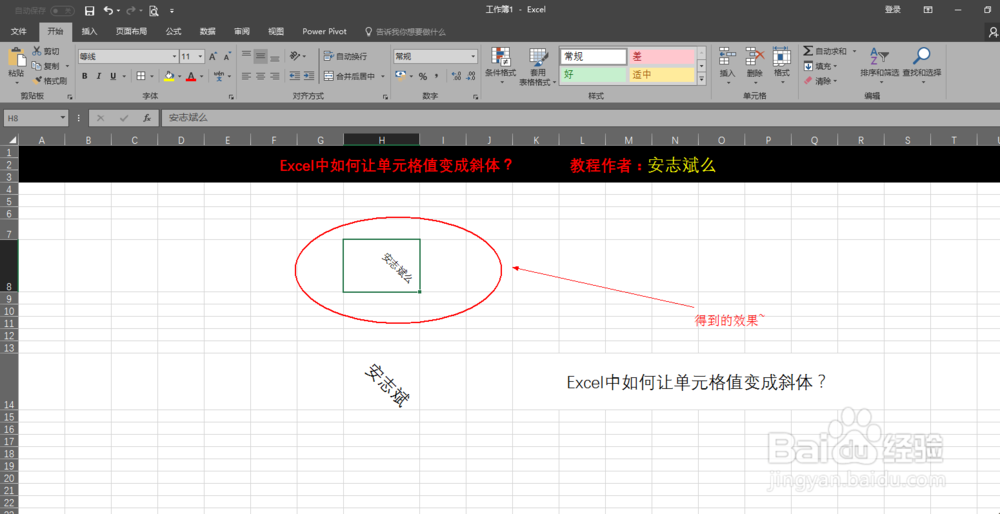Click the Paste (粘贴) clipboard icon
Screen dimensions: 1000x514
click(16, 59)
